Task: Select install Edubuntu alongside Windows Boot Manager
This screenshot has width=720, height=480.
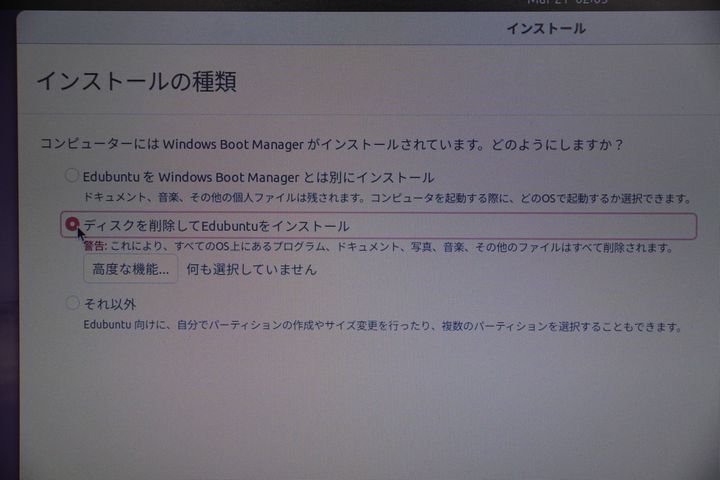Action: [x=72, y=175]
